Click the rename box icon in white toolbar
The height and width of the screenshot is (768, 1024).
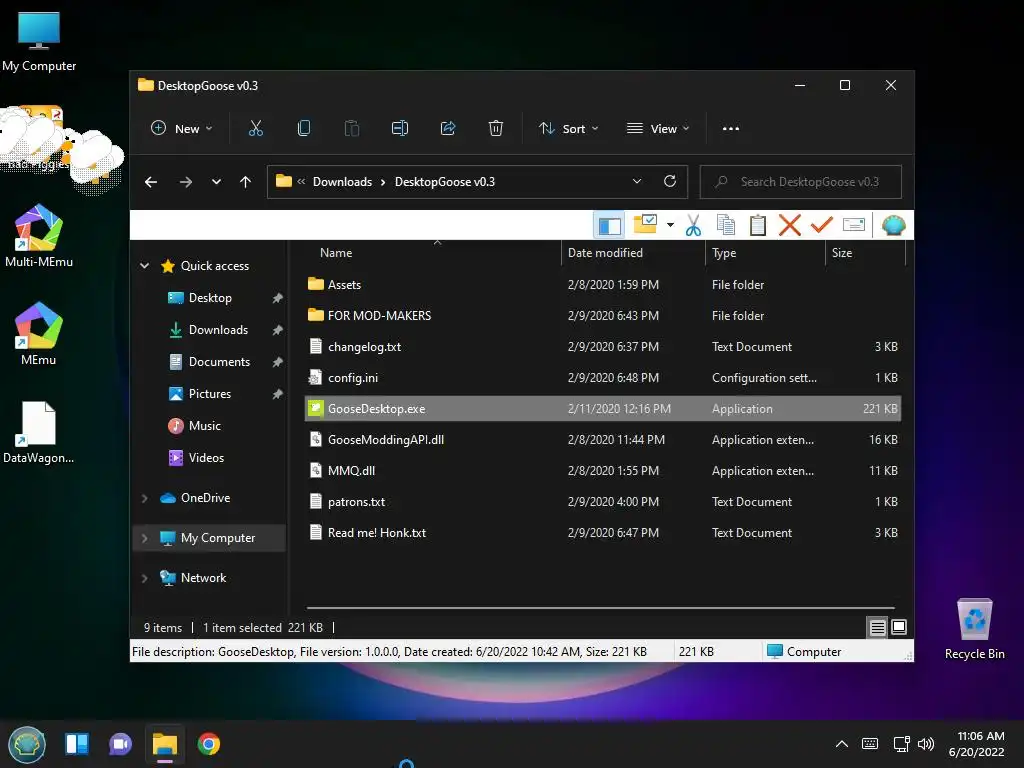pos(854,225)
